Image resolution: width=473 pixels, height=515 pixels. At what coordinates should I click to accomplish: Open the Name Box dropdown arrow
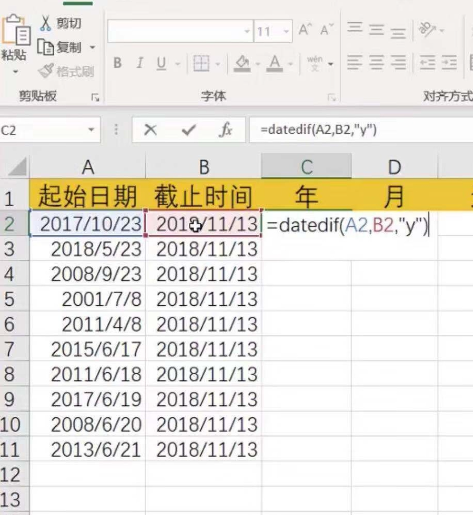91,130
